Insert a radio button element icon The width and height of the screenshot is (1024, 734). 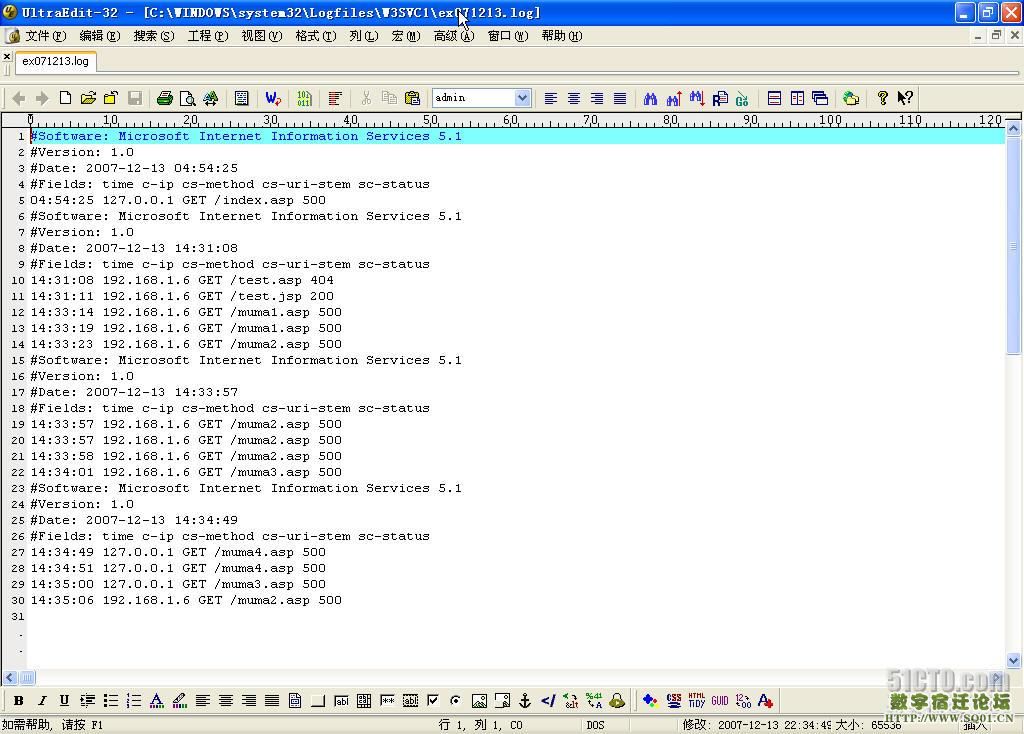coord(455,701)
